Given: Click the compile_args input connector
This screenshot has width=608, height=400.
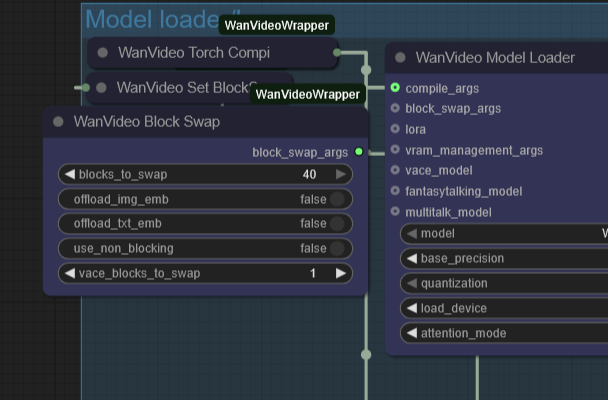Looking at the screenshot, I should click(x=395, y=88).
